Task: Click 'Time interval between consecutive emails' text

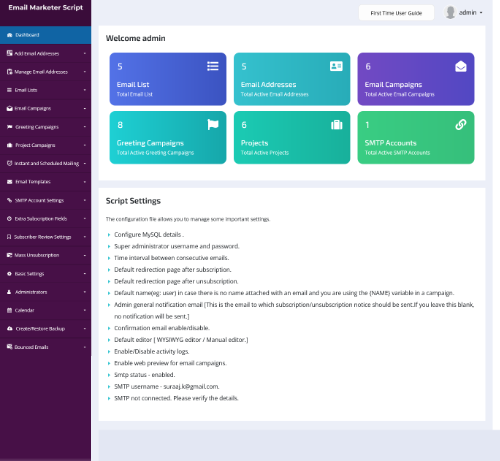Action: 172,258
